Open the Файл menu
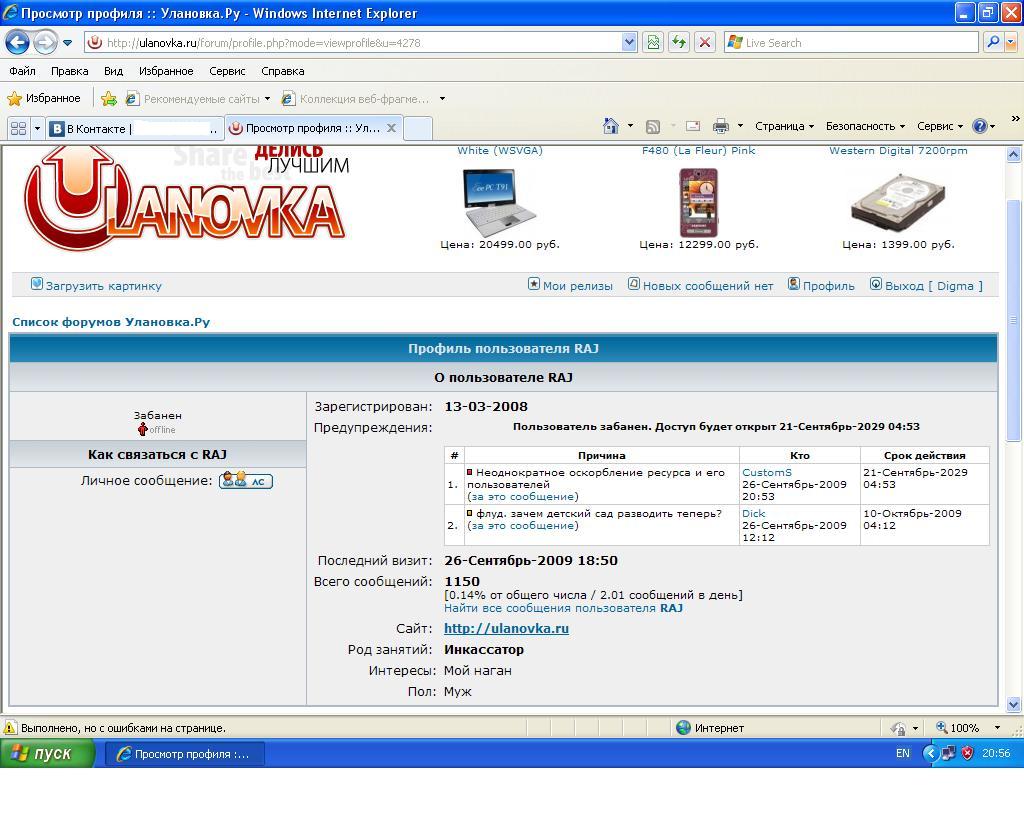 [x=22, y=71]
